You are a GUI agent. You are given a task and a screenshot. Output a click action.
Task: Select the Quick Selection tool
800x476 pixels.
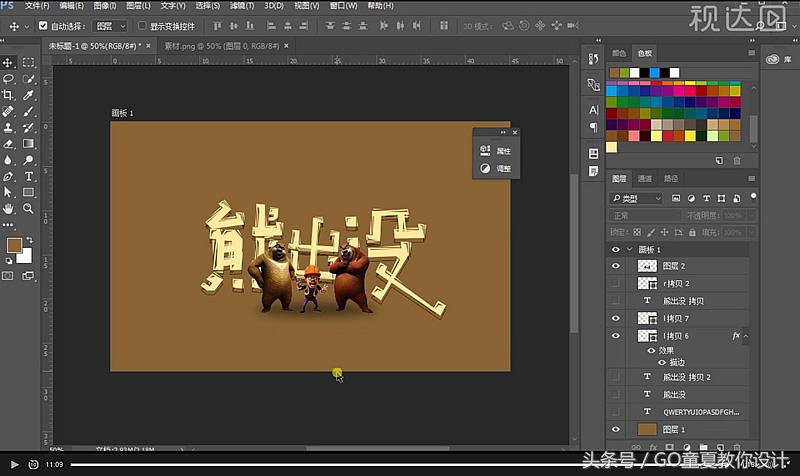28,79
